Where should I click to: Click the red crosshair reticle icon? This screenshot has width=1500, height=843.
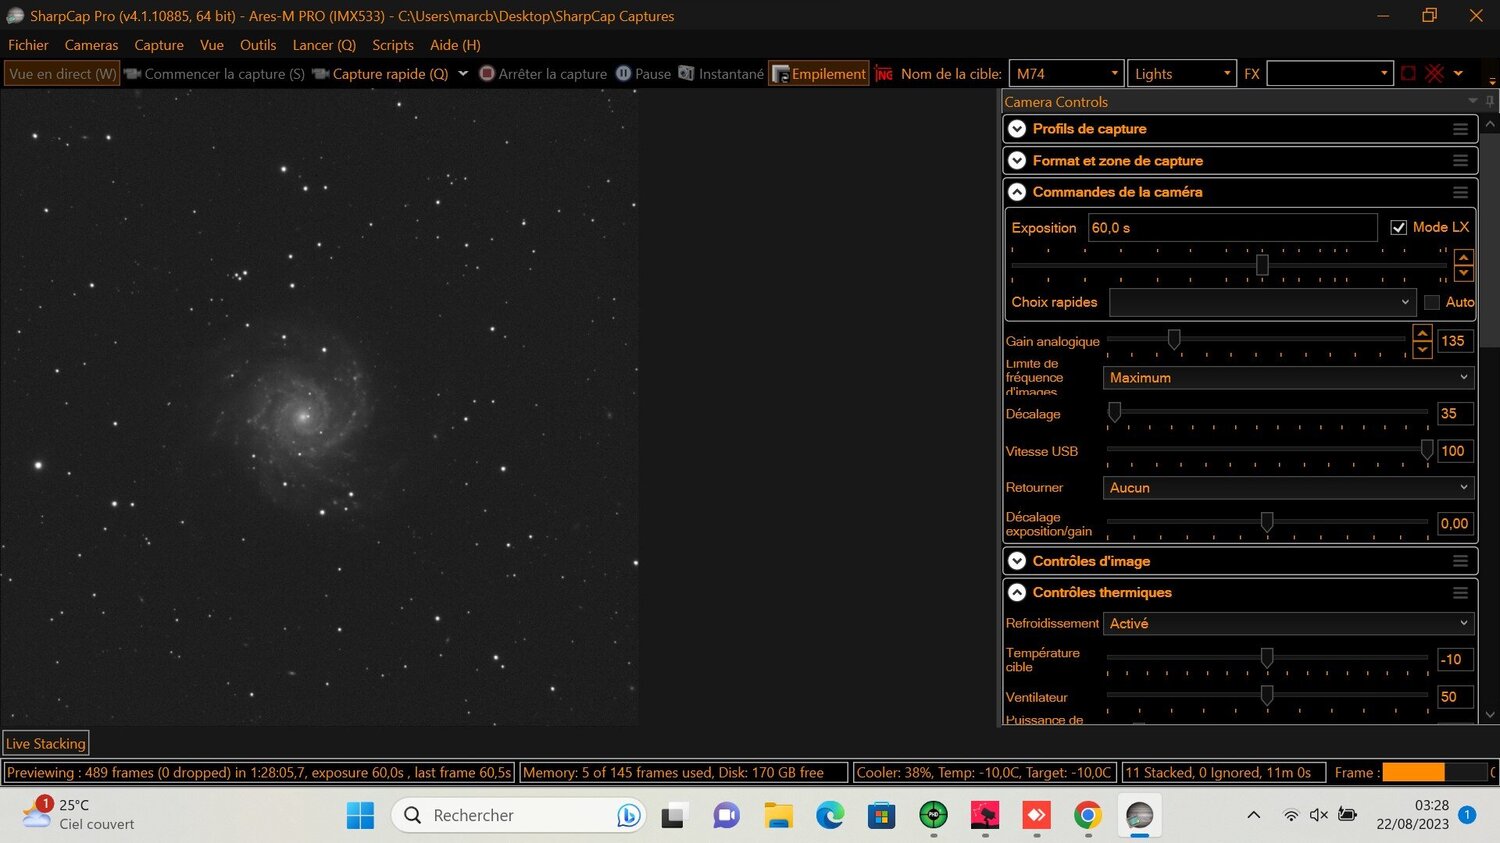(1435, 74)
